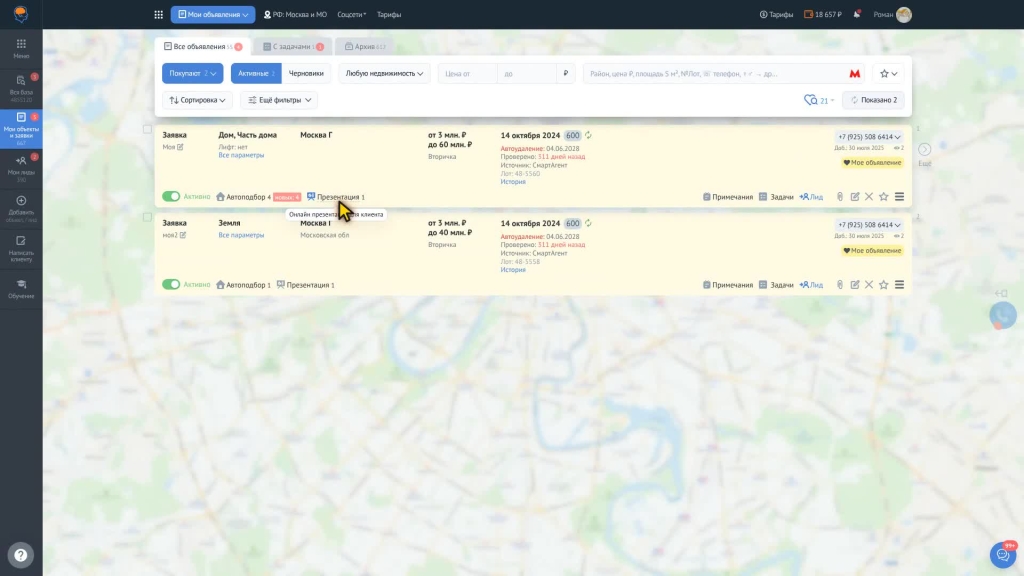
Task: Refresh date icon in Дом, Часть дома row
Action: (x=588, y=135)
